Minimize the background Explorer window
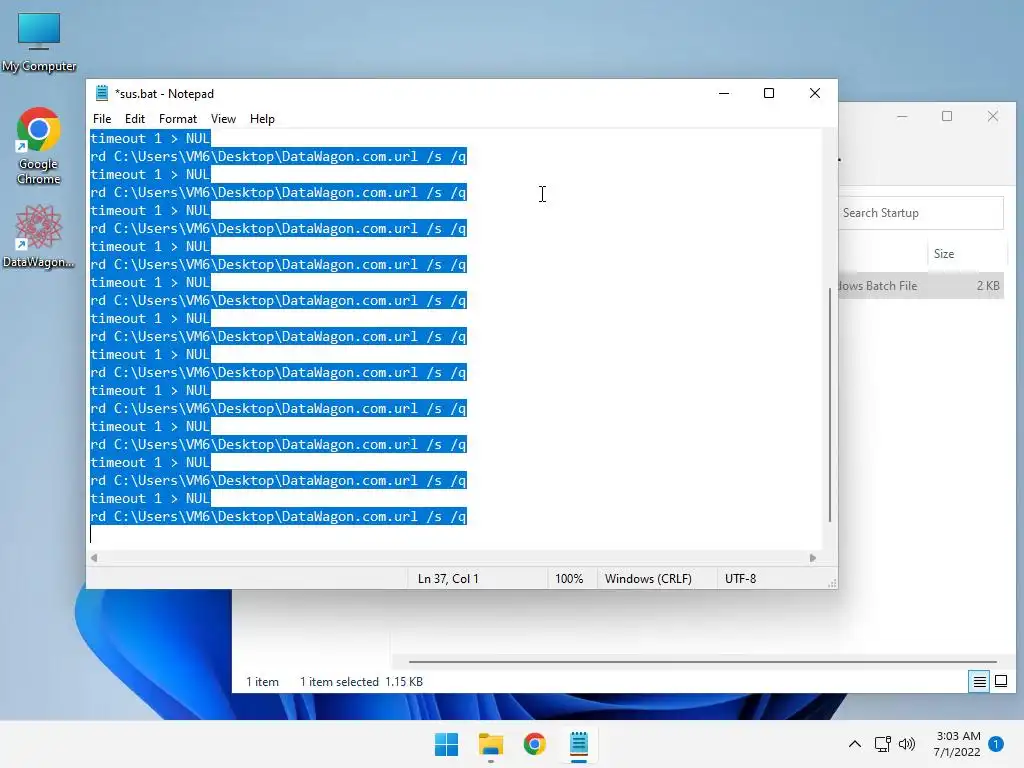This screenshot has width=1024, height=768. [902, 116]
